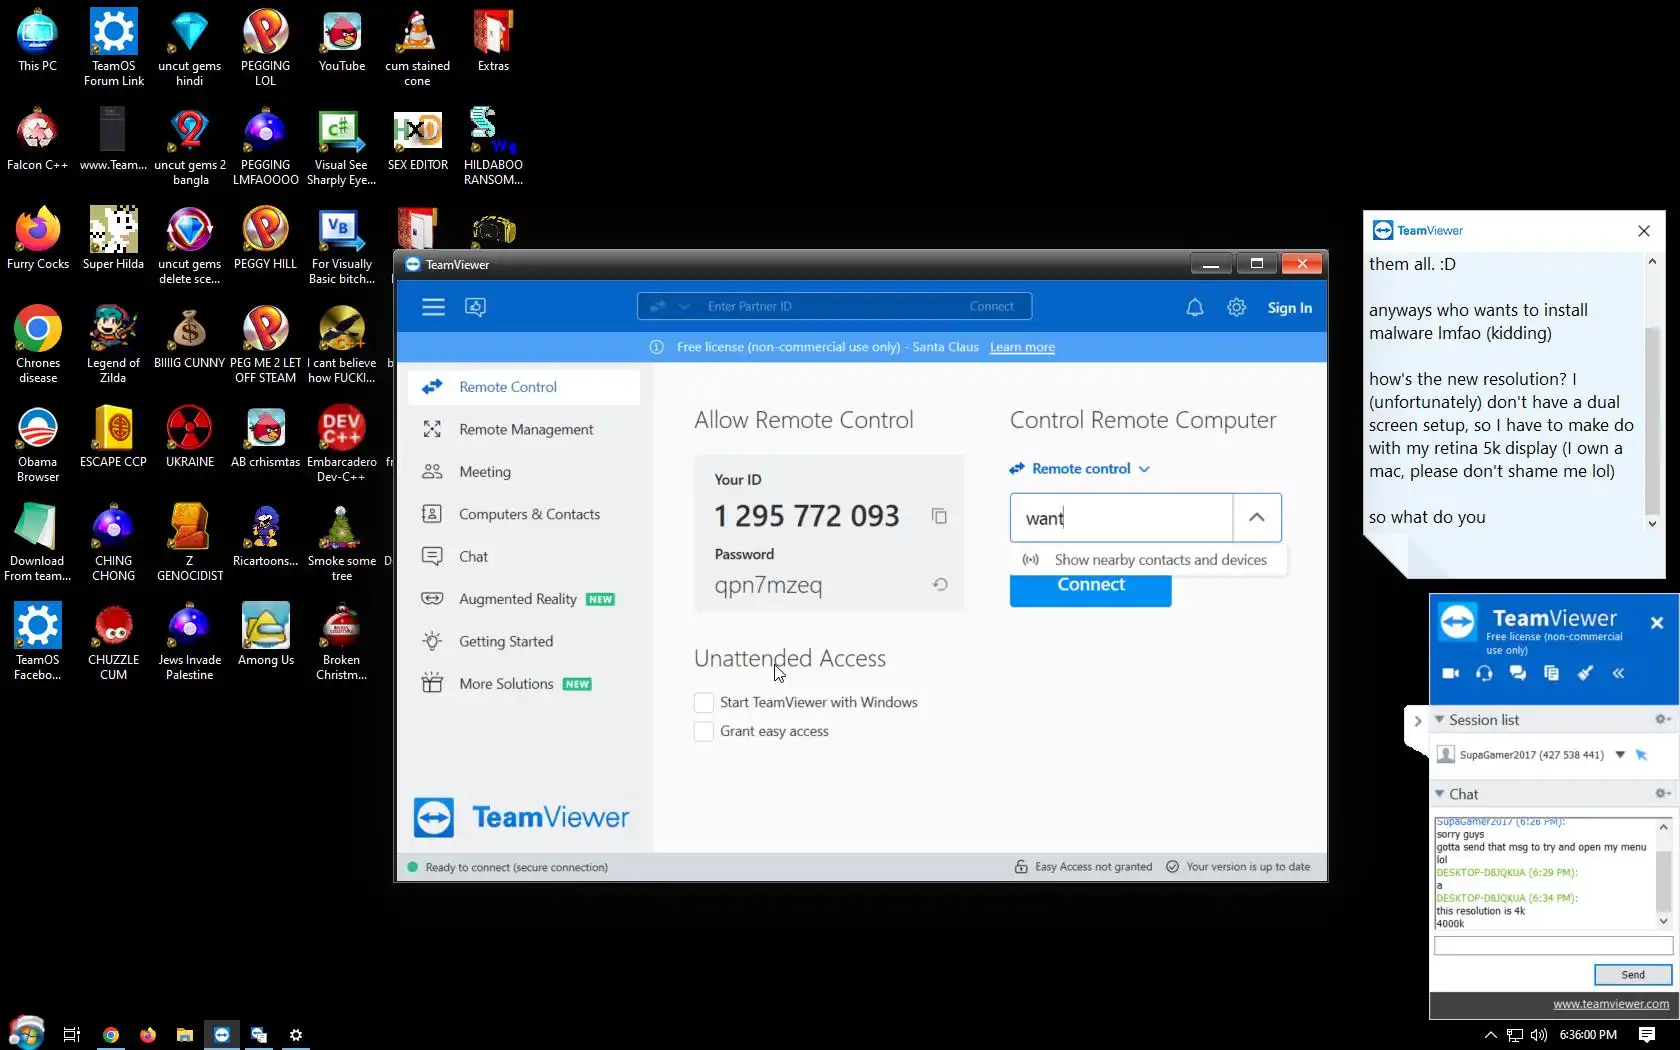Viewport: 1680px width, 1050px height.
Task: Collapse the Session list section
Action: pyautogui.click(x=1439, y=720)
